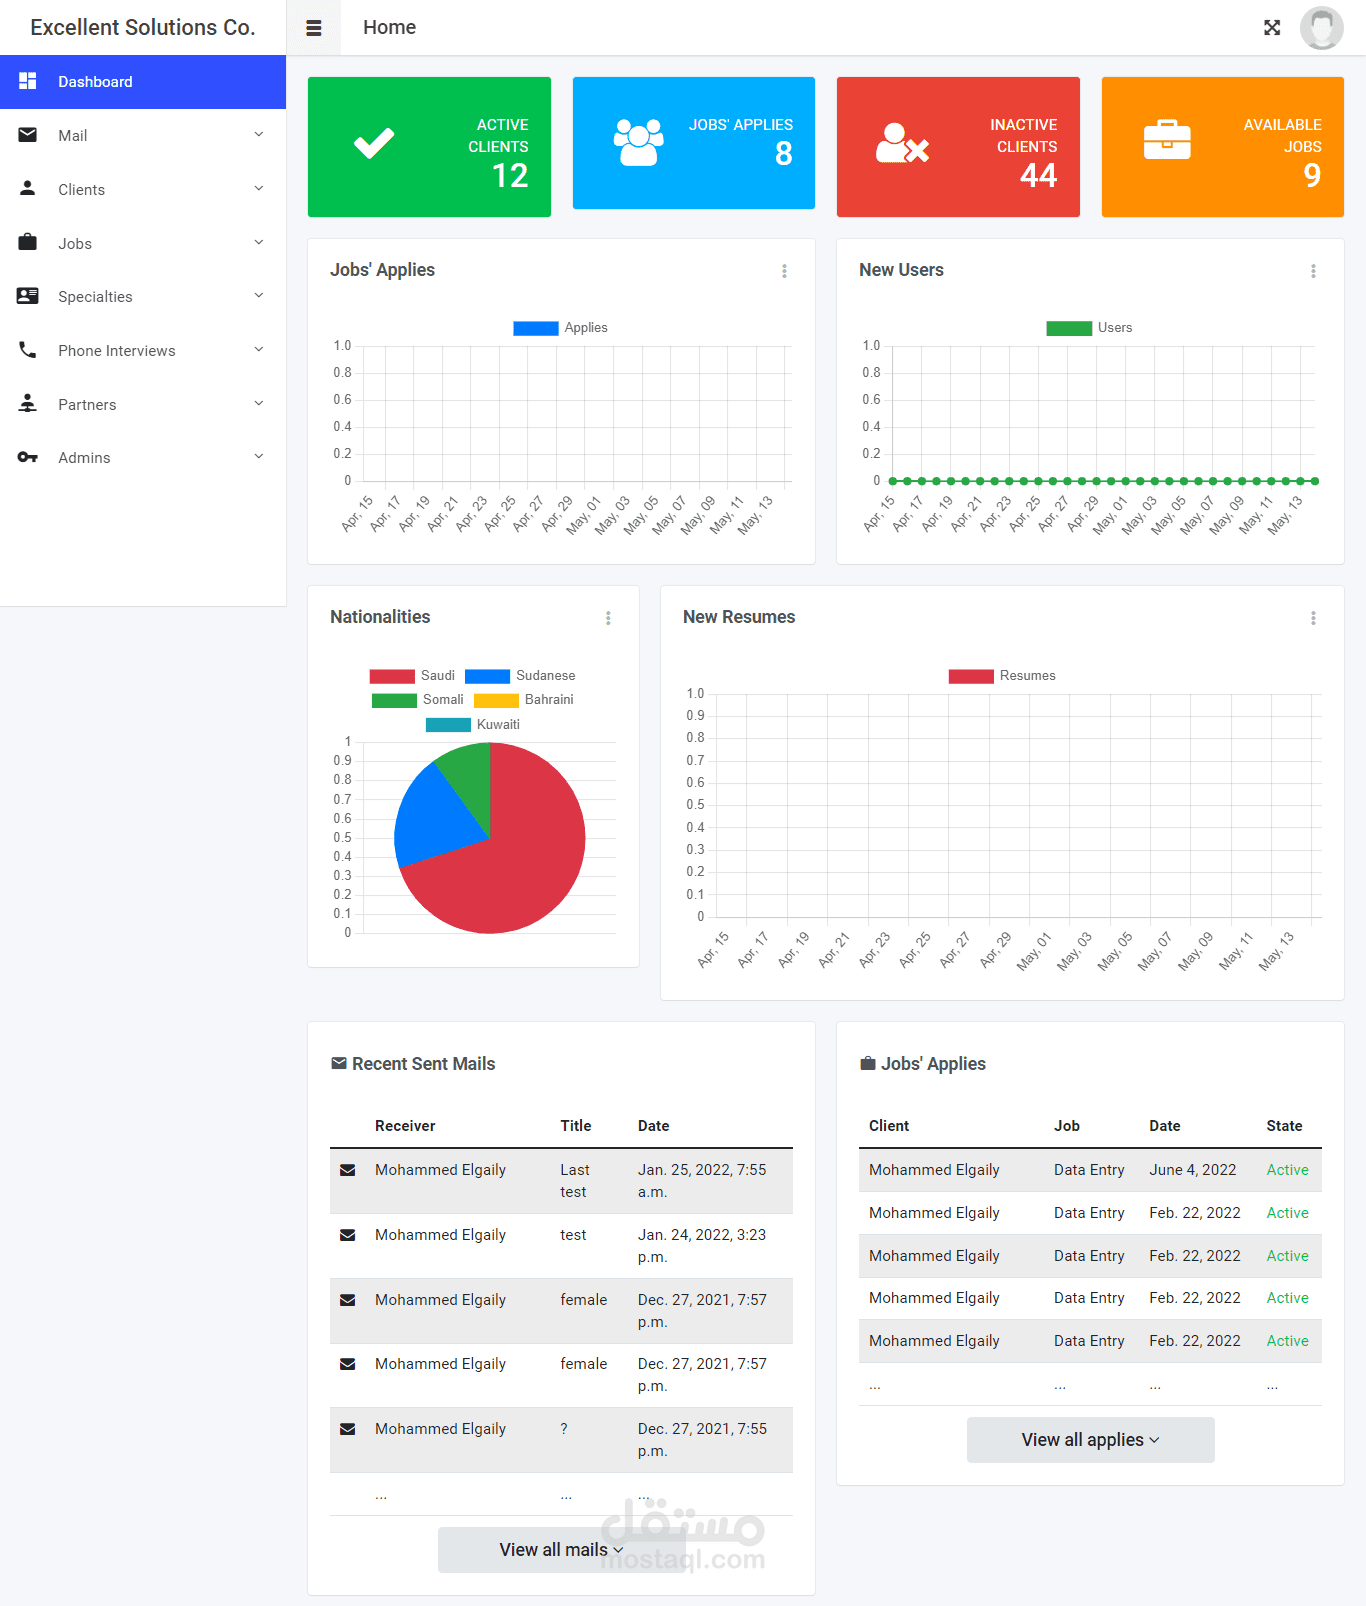Toggle Applies dataset in chart legend

click(x=560, y=328)
